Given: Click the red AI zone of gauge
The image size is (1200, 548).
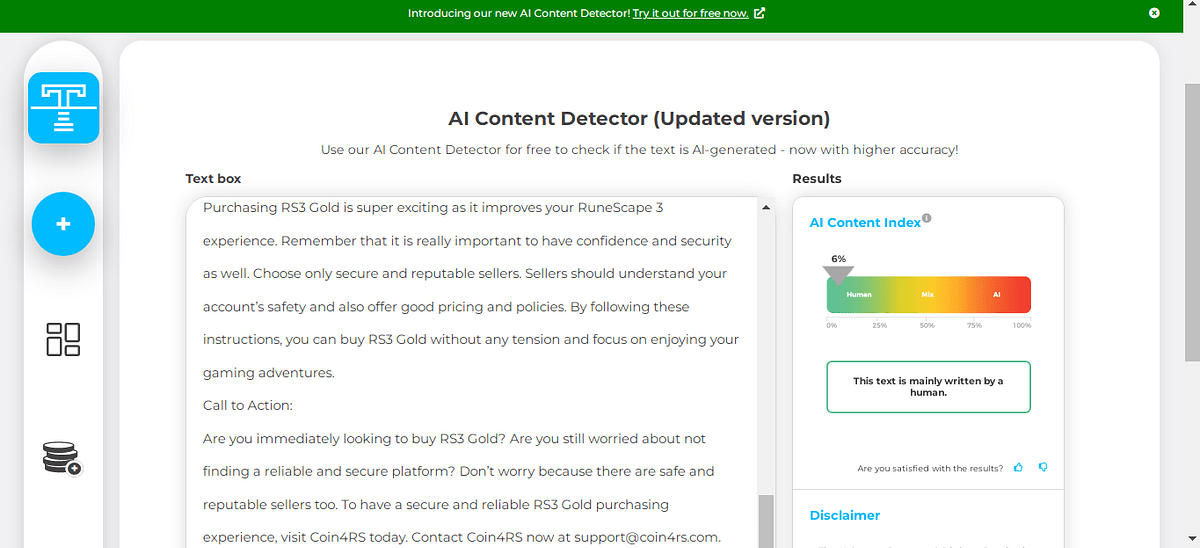Looking at the screenshot, I should 997,295.
